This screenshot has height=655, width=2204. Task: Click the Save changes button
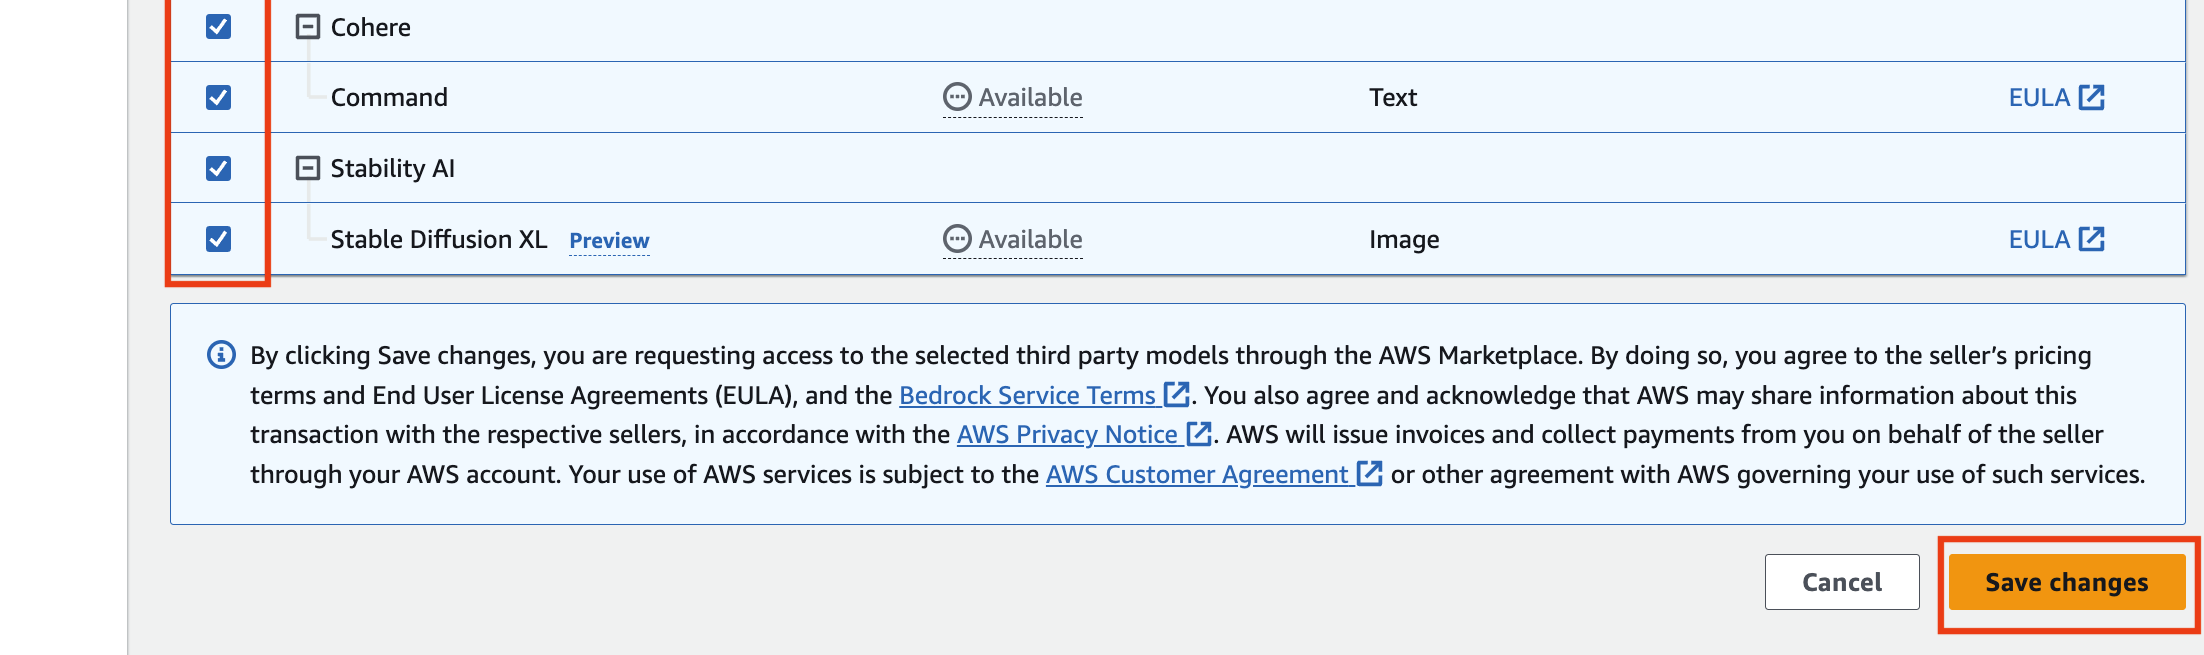tap(2066, 582)
